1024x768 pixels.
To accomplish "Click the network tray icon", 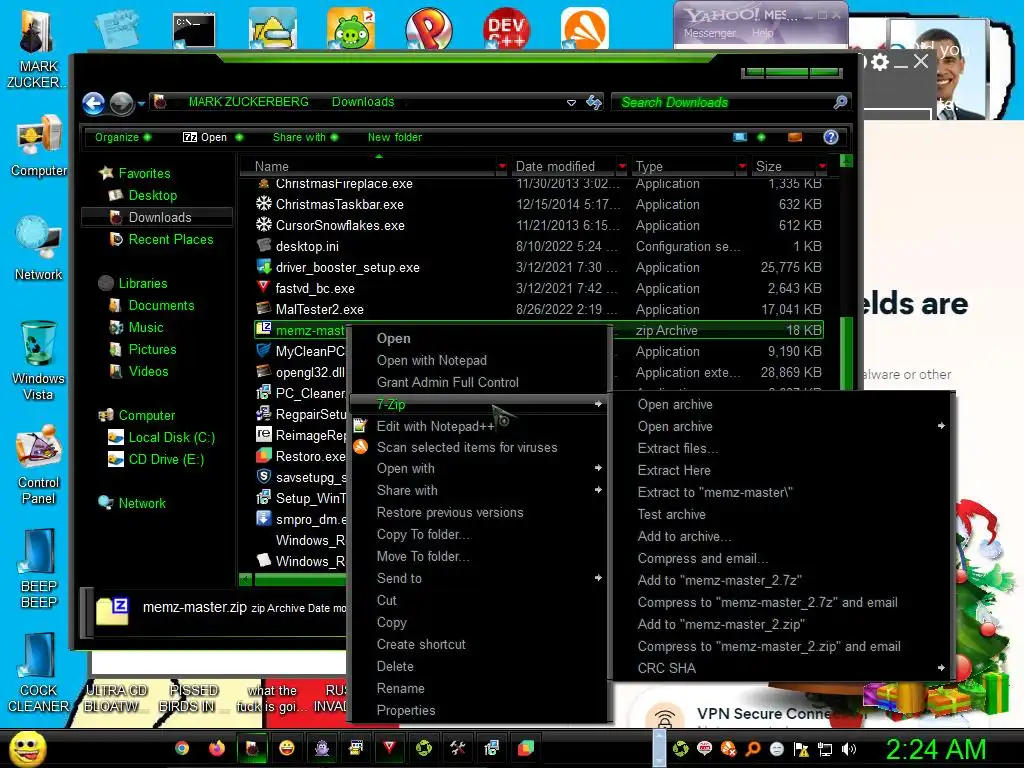I will 825,749.
